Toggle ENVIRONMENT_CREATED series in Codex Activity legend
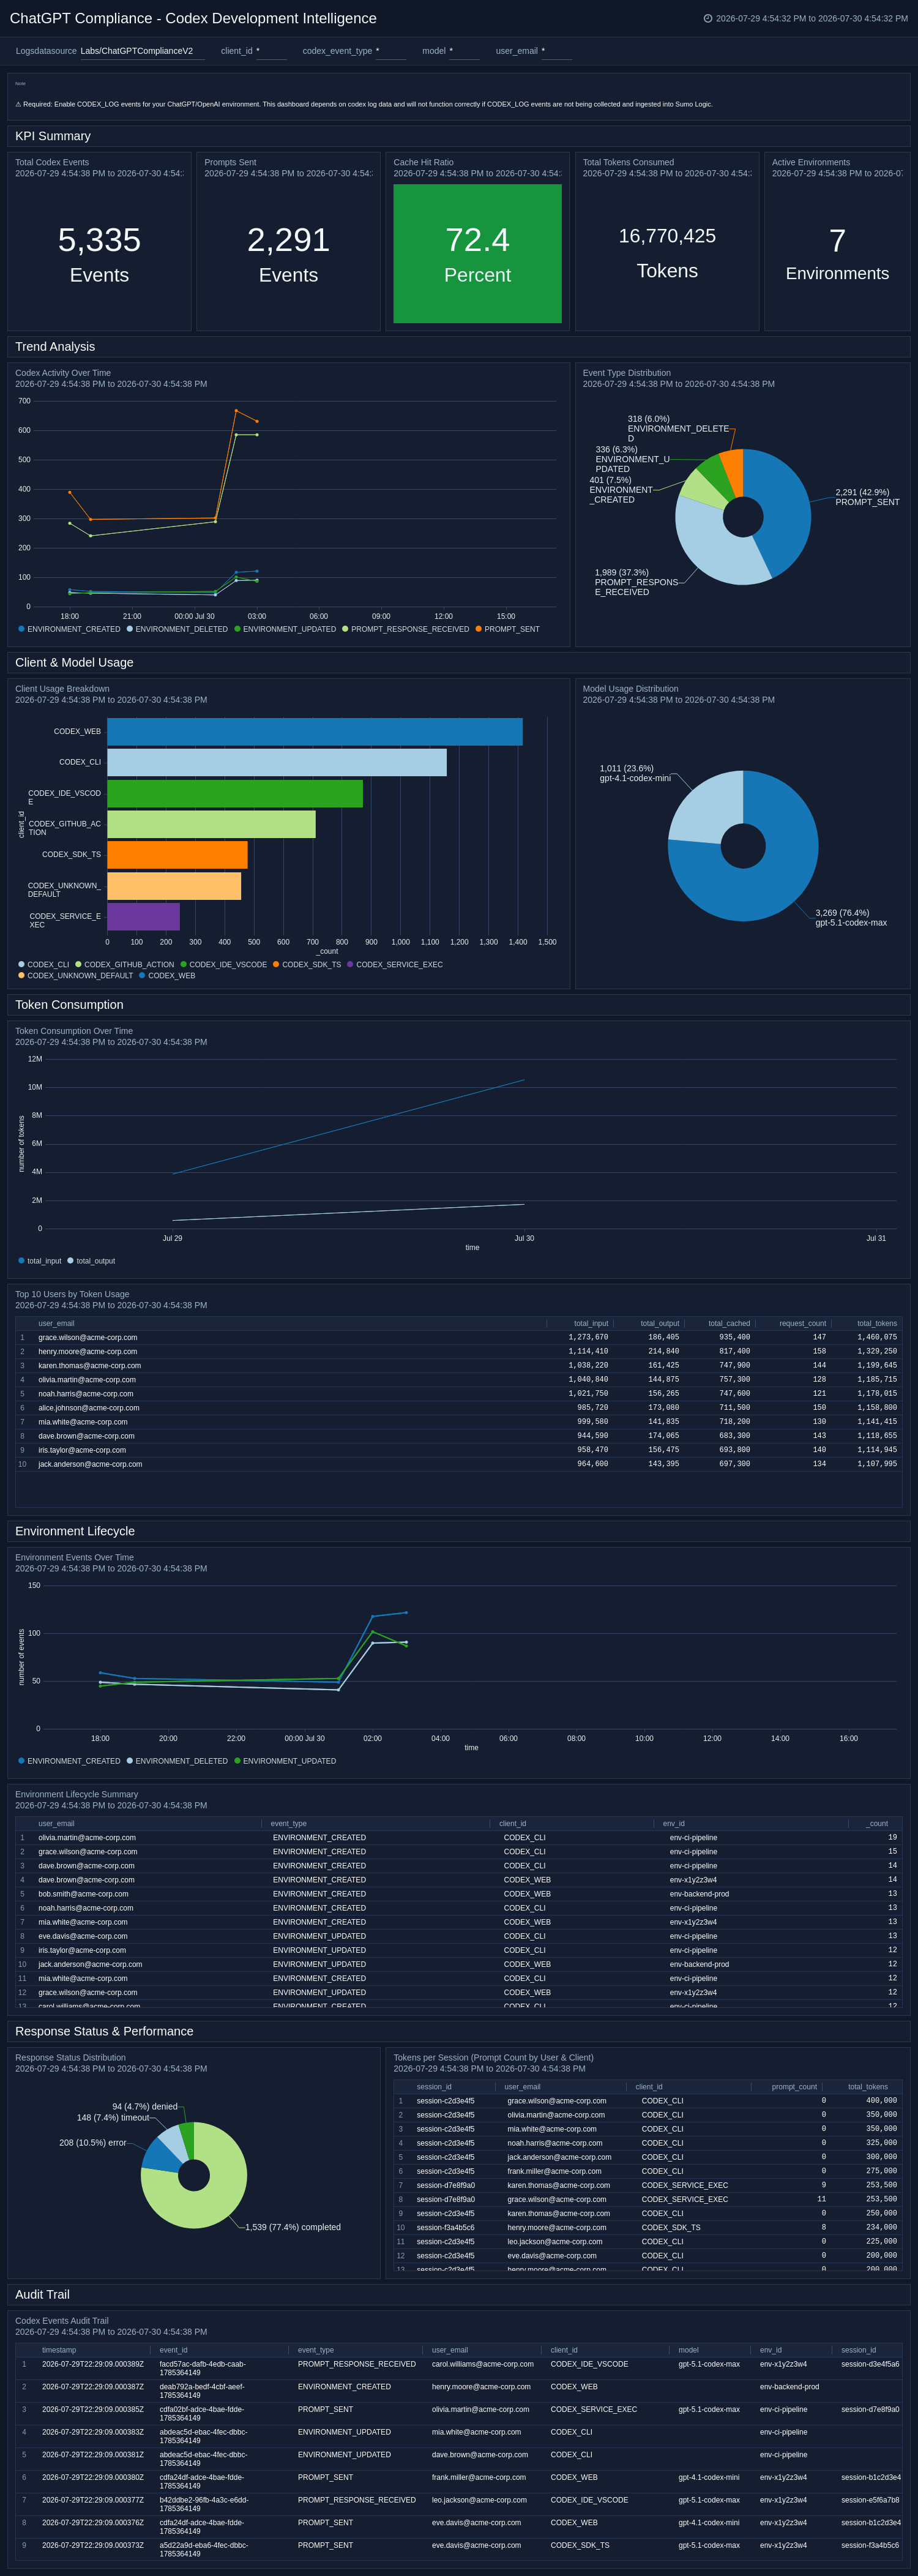The image size is (918, 2576). 69,629
